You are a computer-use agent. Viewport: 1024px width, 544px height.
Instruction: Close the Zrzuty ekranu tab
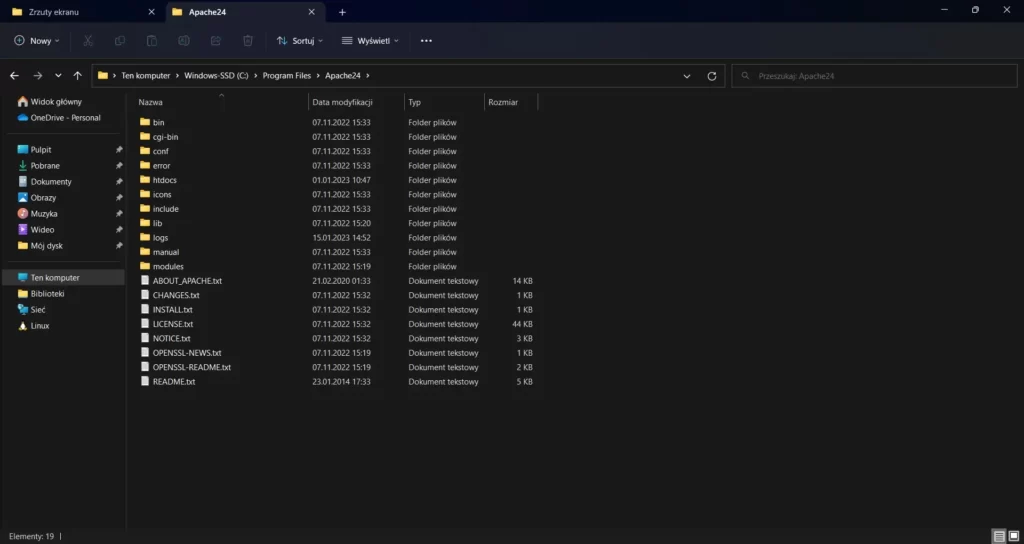coord(152,12)
